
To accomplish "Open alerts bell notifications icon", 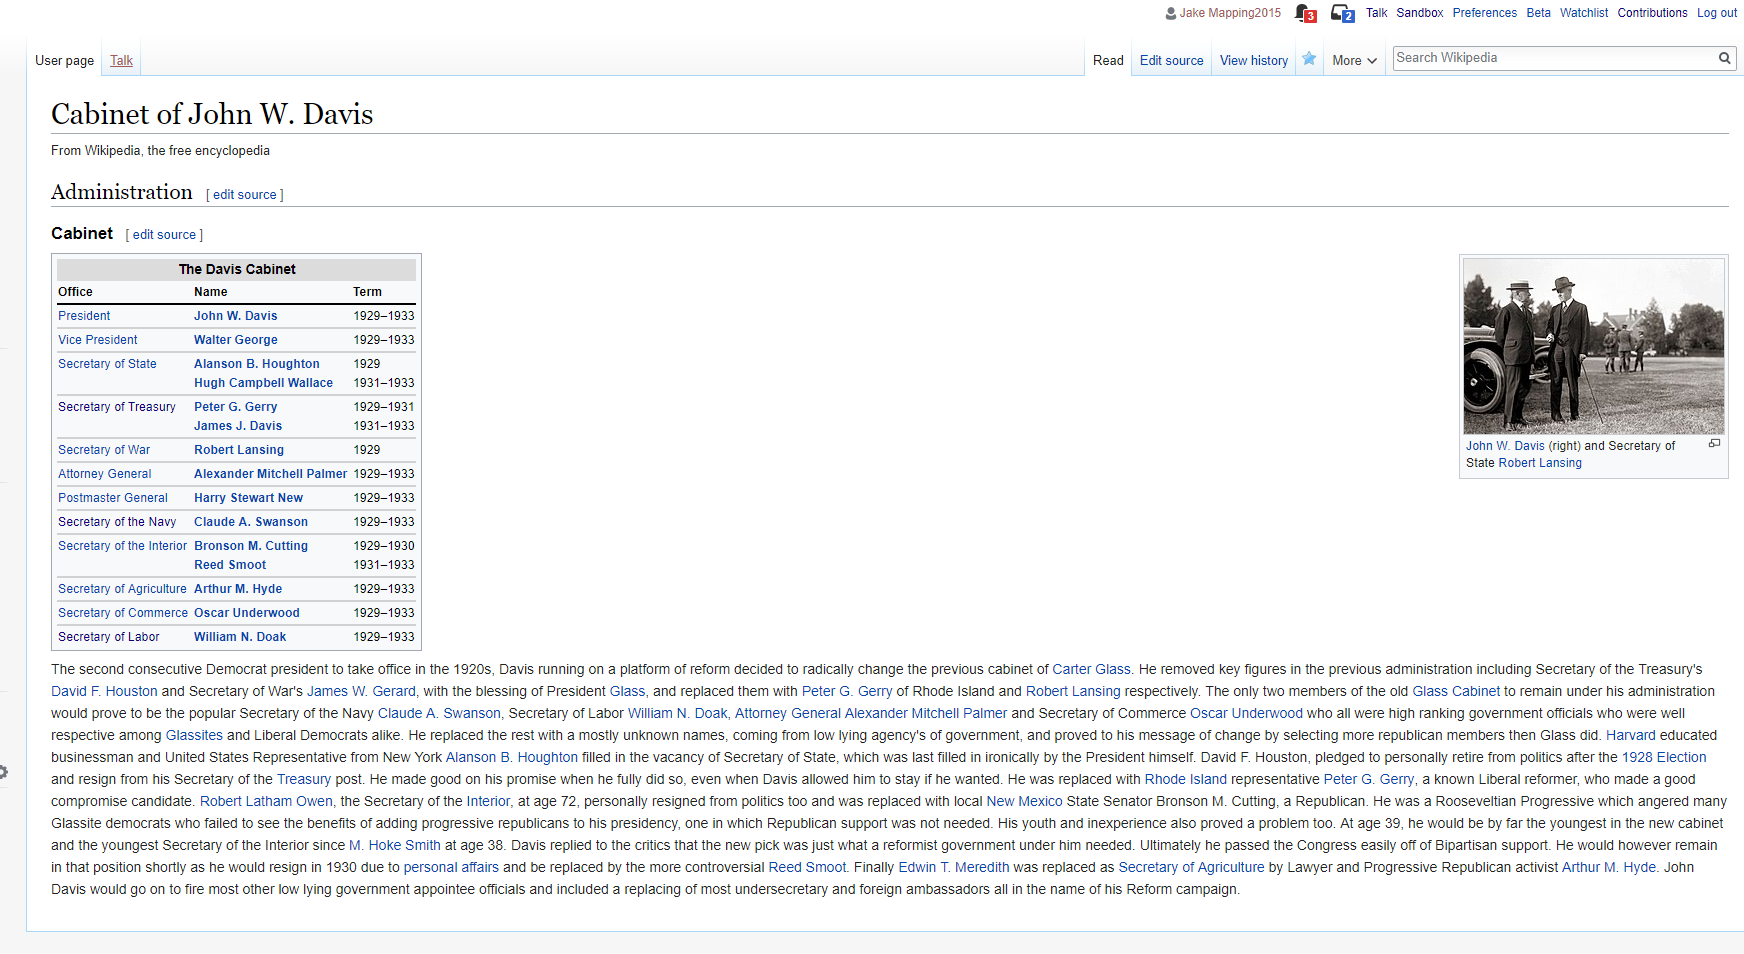I will 1304,13.
